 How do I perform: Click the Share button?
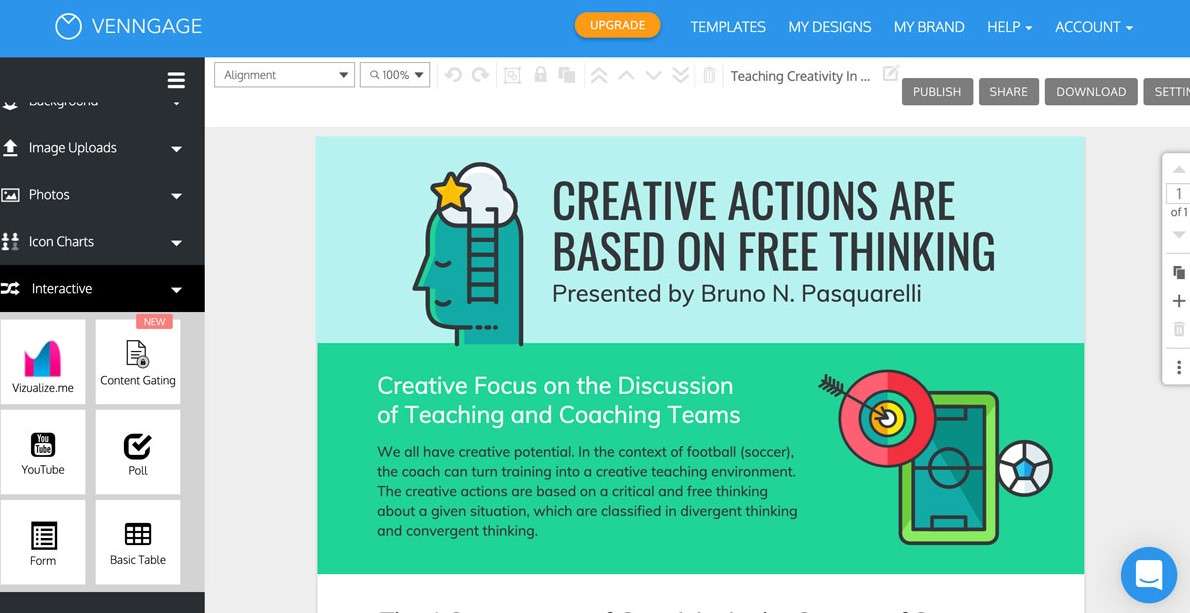coord(1009,92)
